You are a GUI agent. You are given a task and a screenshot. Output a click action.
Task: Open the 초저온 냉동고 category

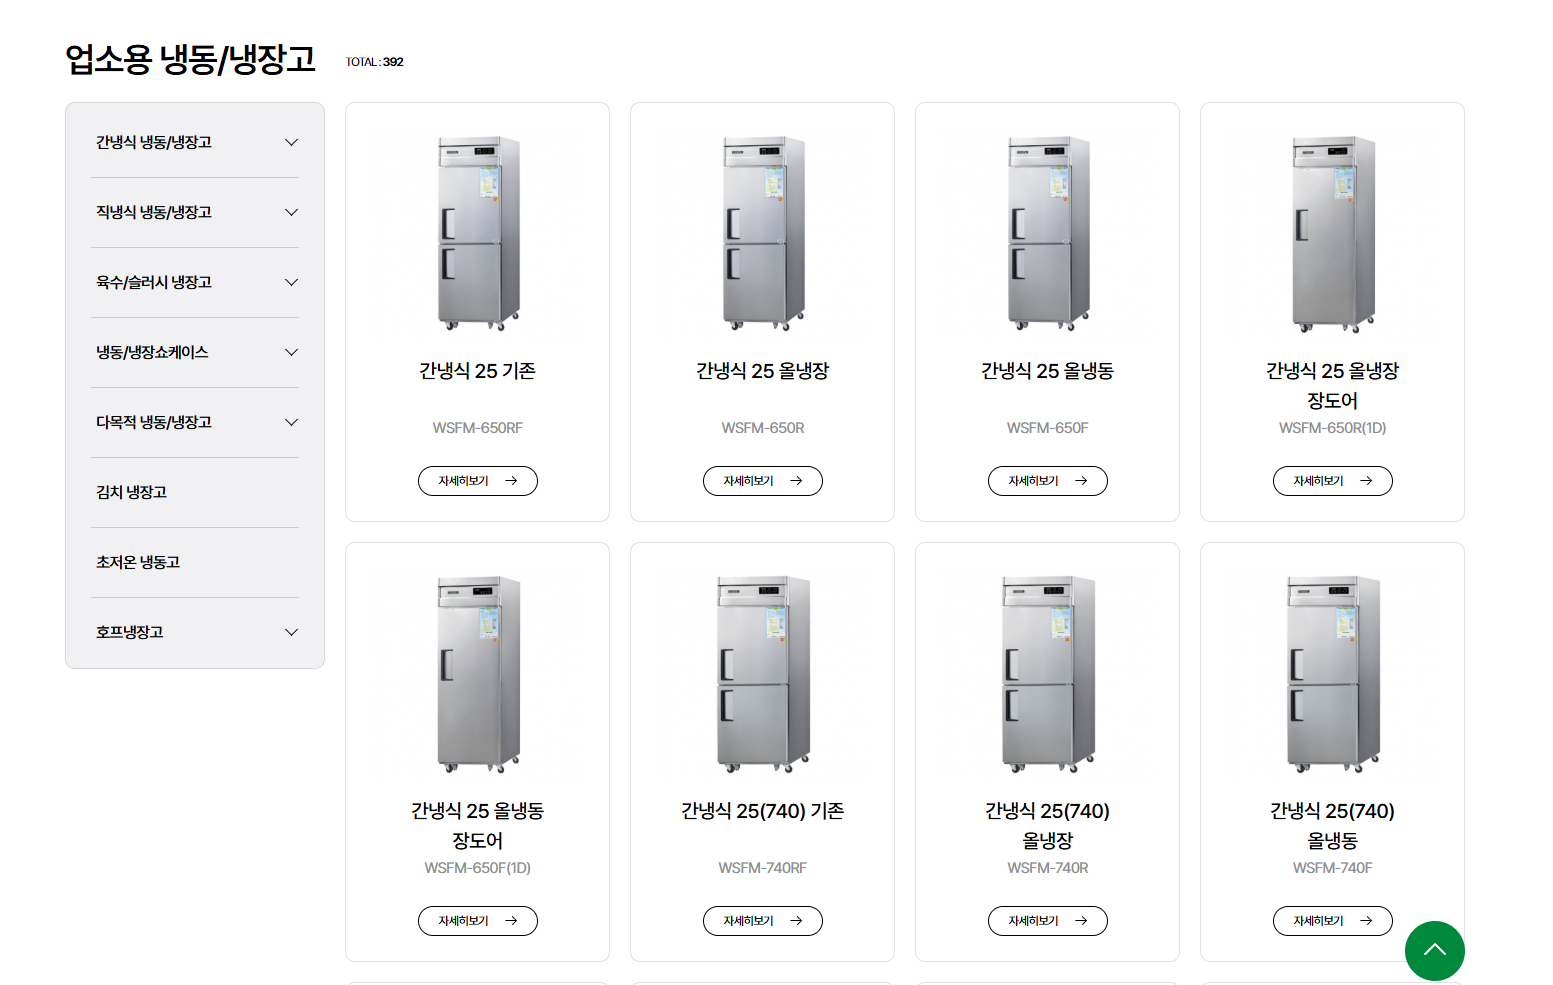[x=195, y=562]
